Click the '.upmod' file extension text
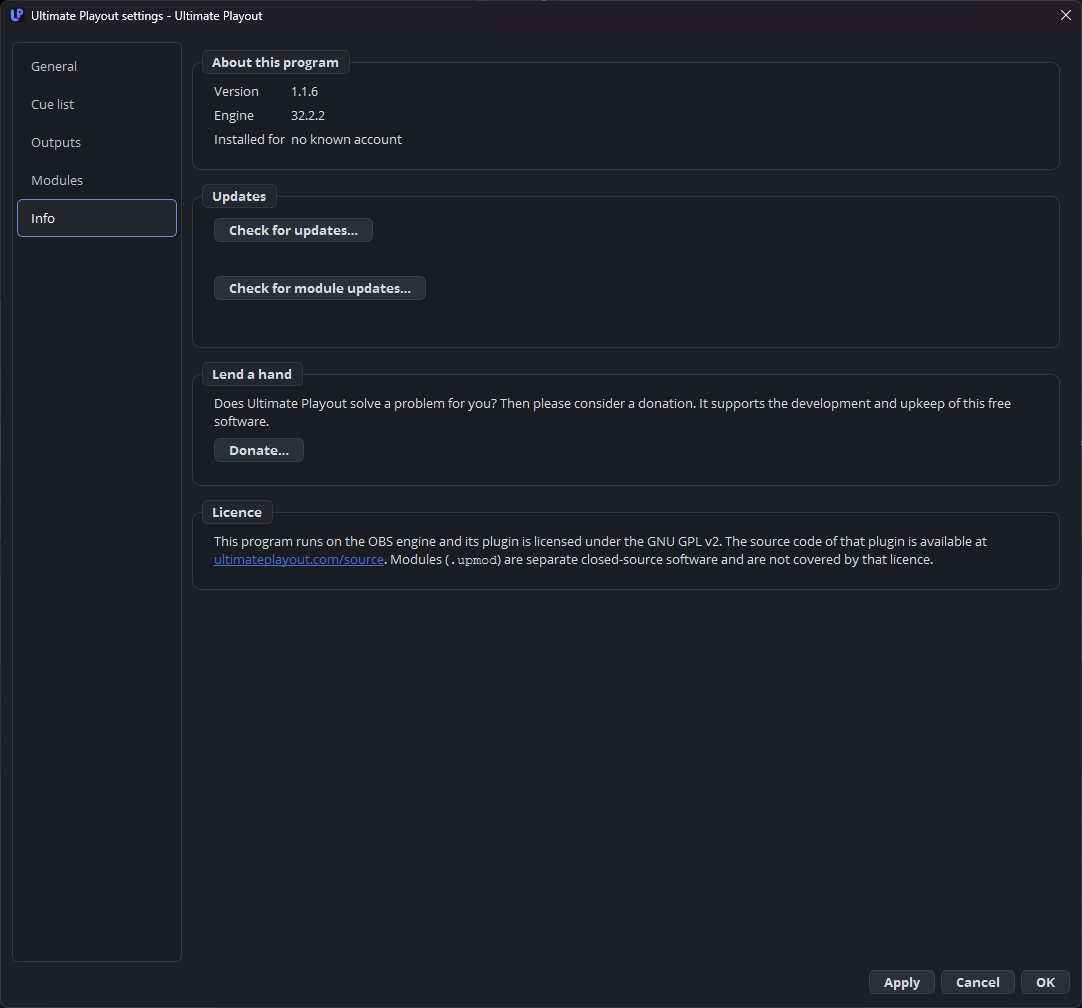 coord(473,560)
